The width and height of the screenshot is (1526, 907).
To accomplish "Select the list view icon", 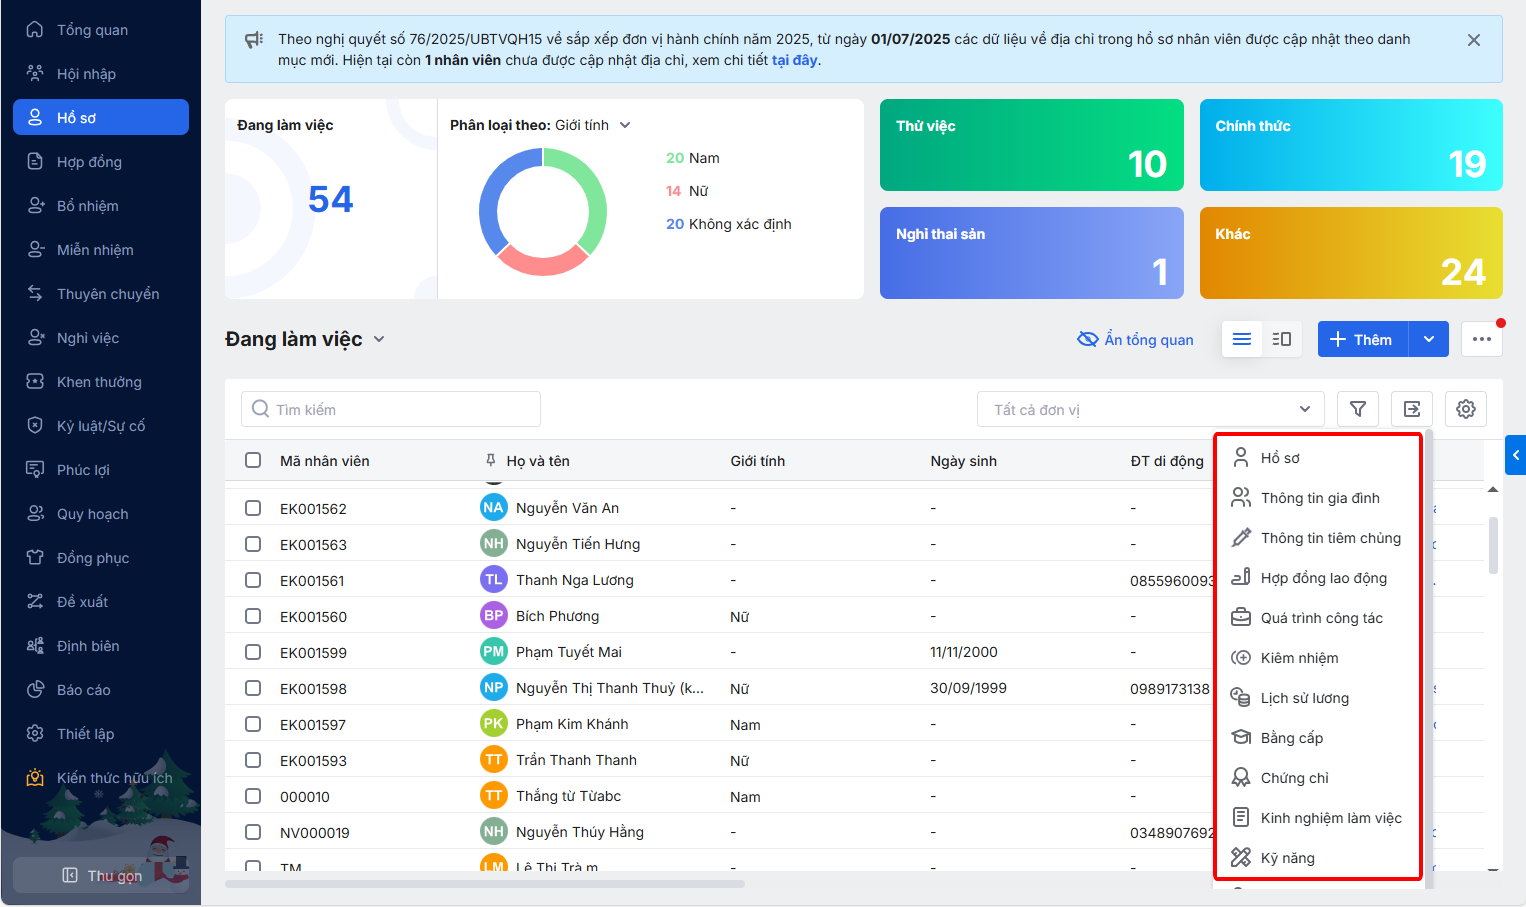I will 1242,339.
